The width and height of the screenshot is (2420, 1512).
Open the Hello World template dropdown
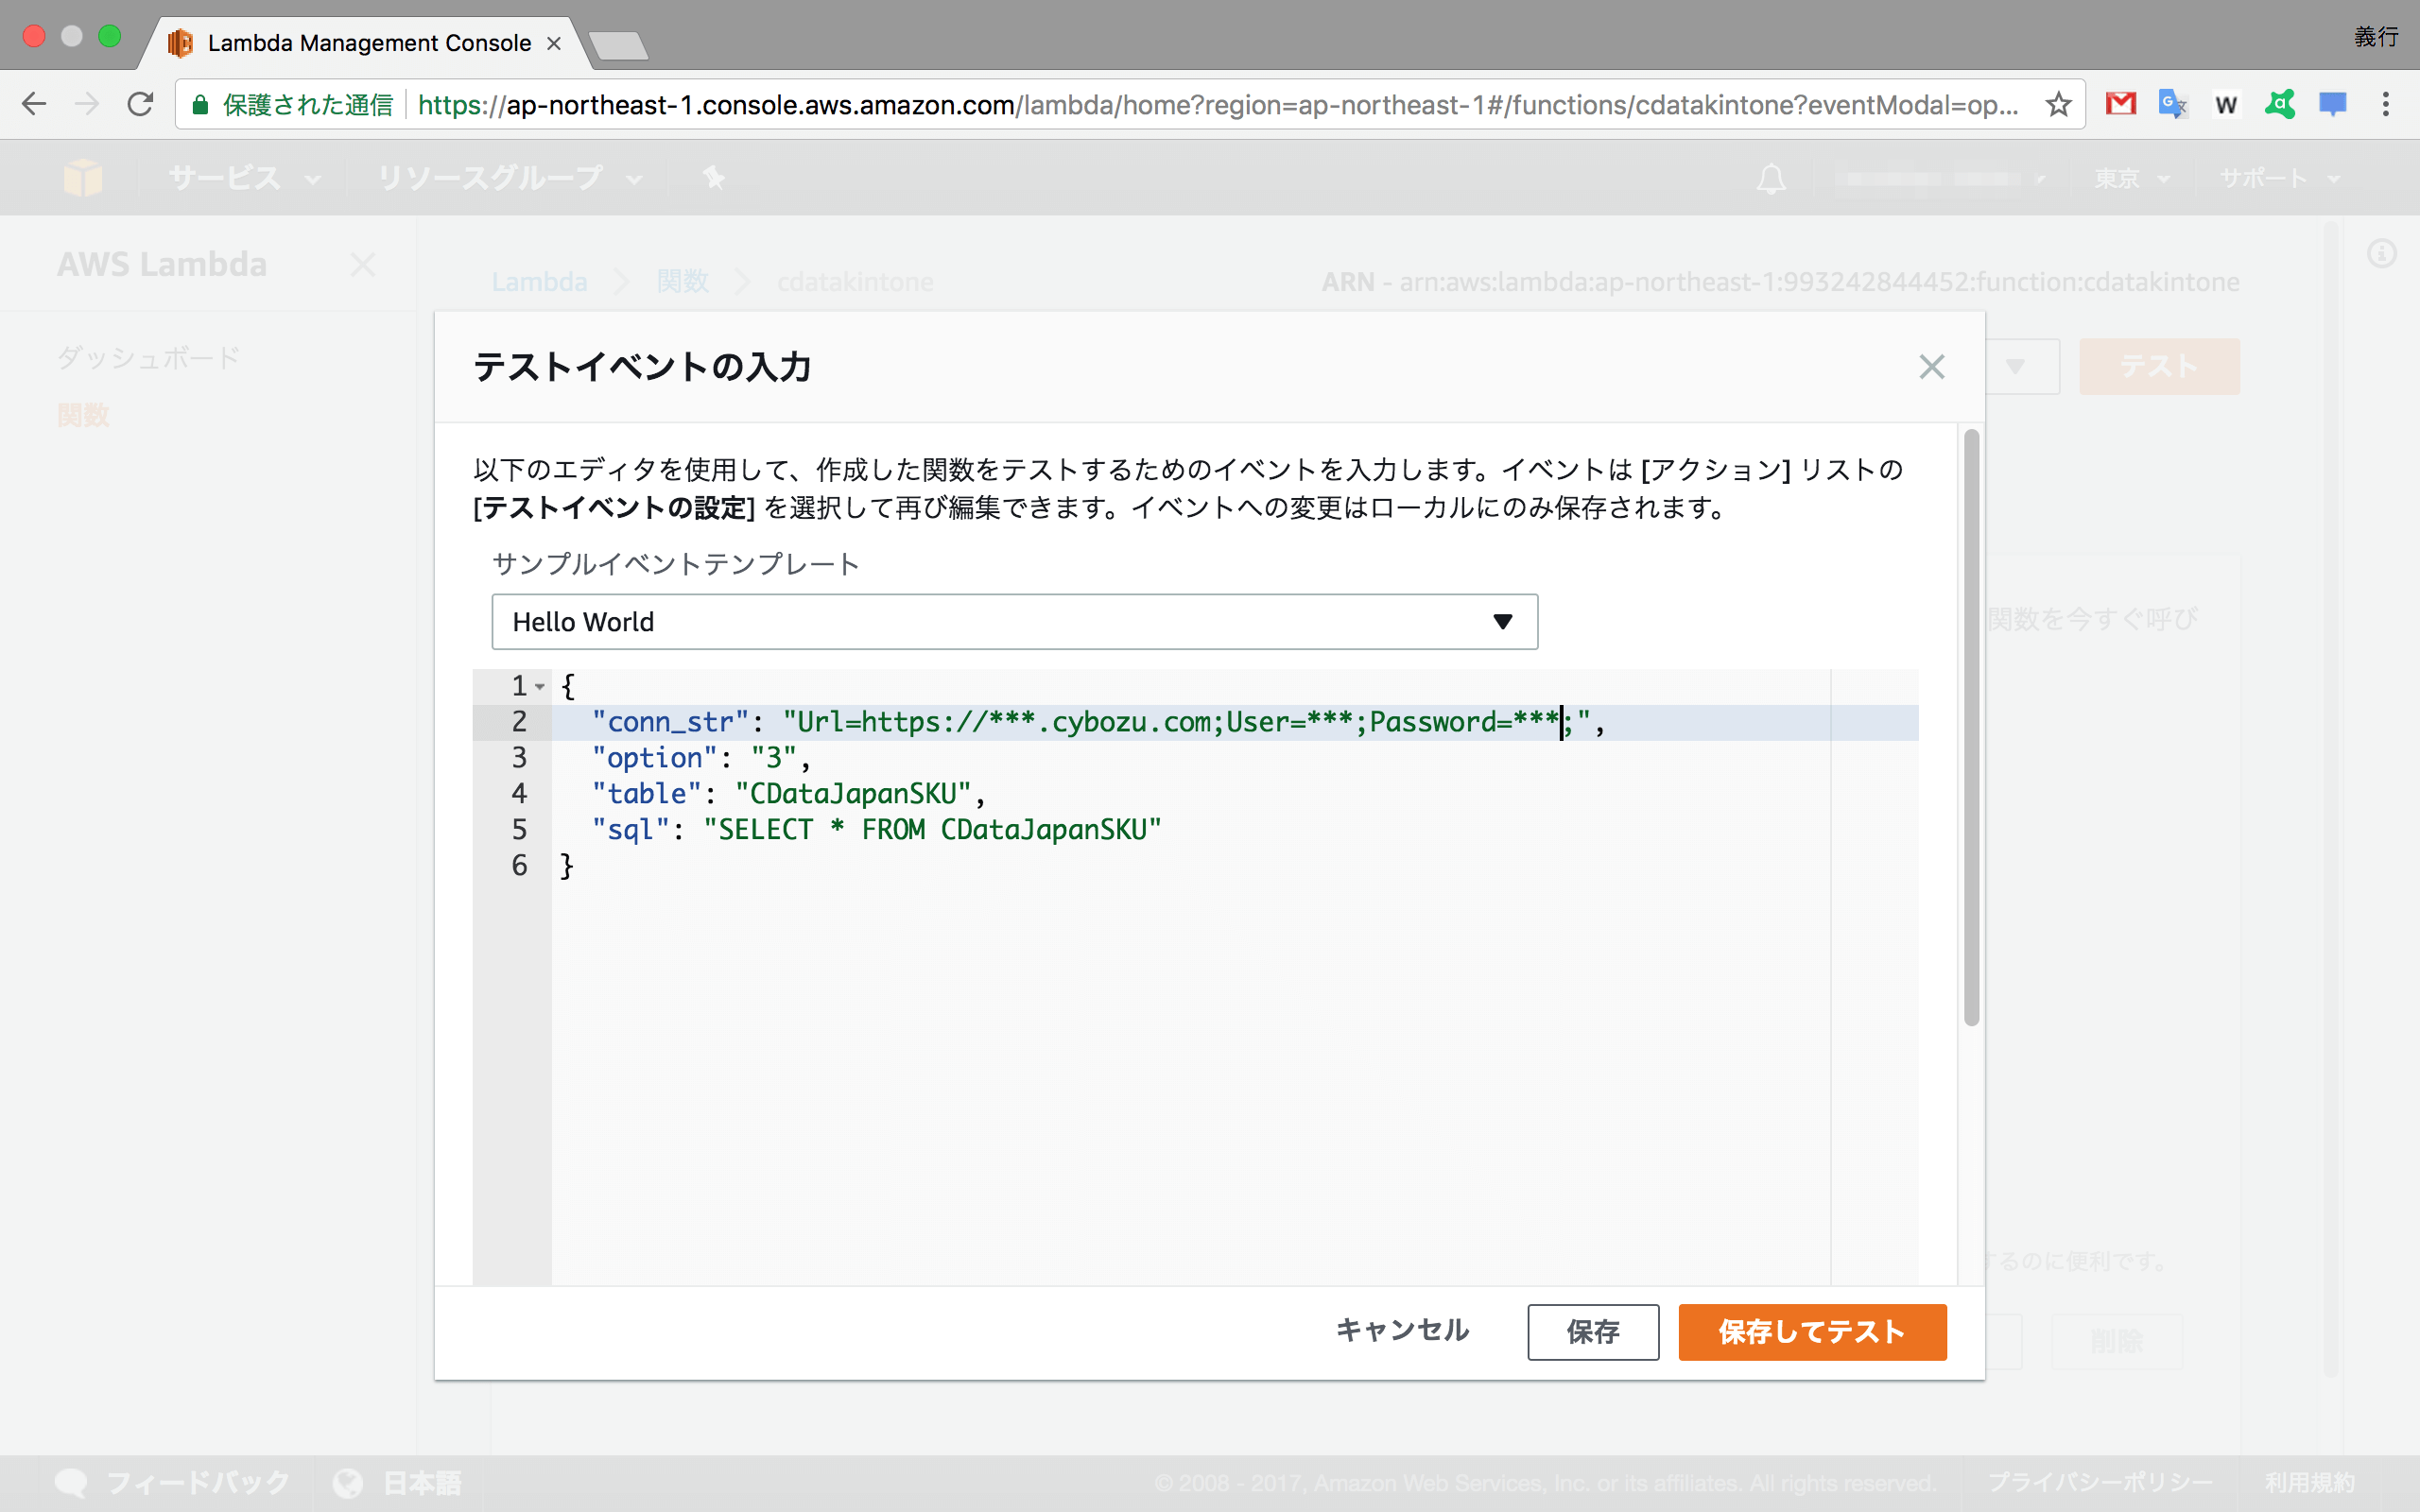pyautogui.click(x=1014, y=622)
